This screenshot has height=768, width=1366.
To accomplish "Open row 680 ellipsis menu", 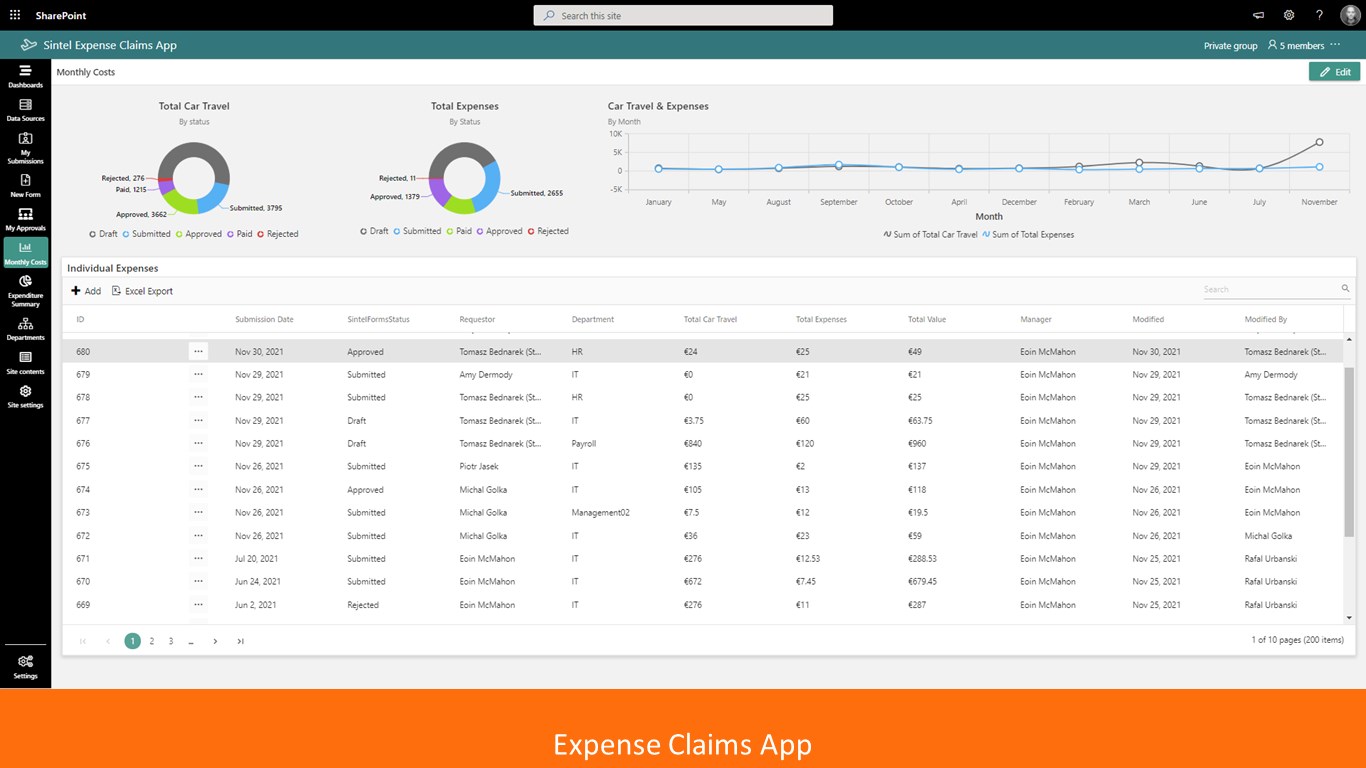I will point(198,351).
